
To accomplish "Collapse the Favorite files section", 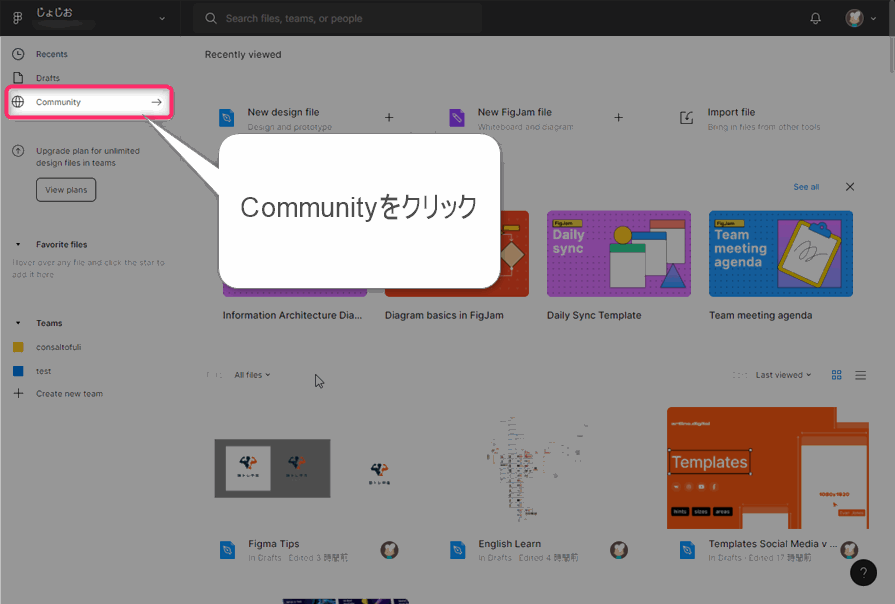I will 18,244.
